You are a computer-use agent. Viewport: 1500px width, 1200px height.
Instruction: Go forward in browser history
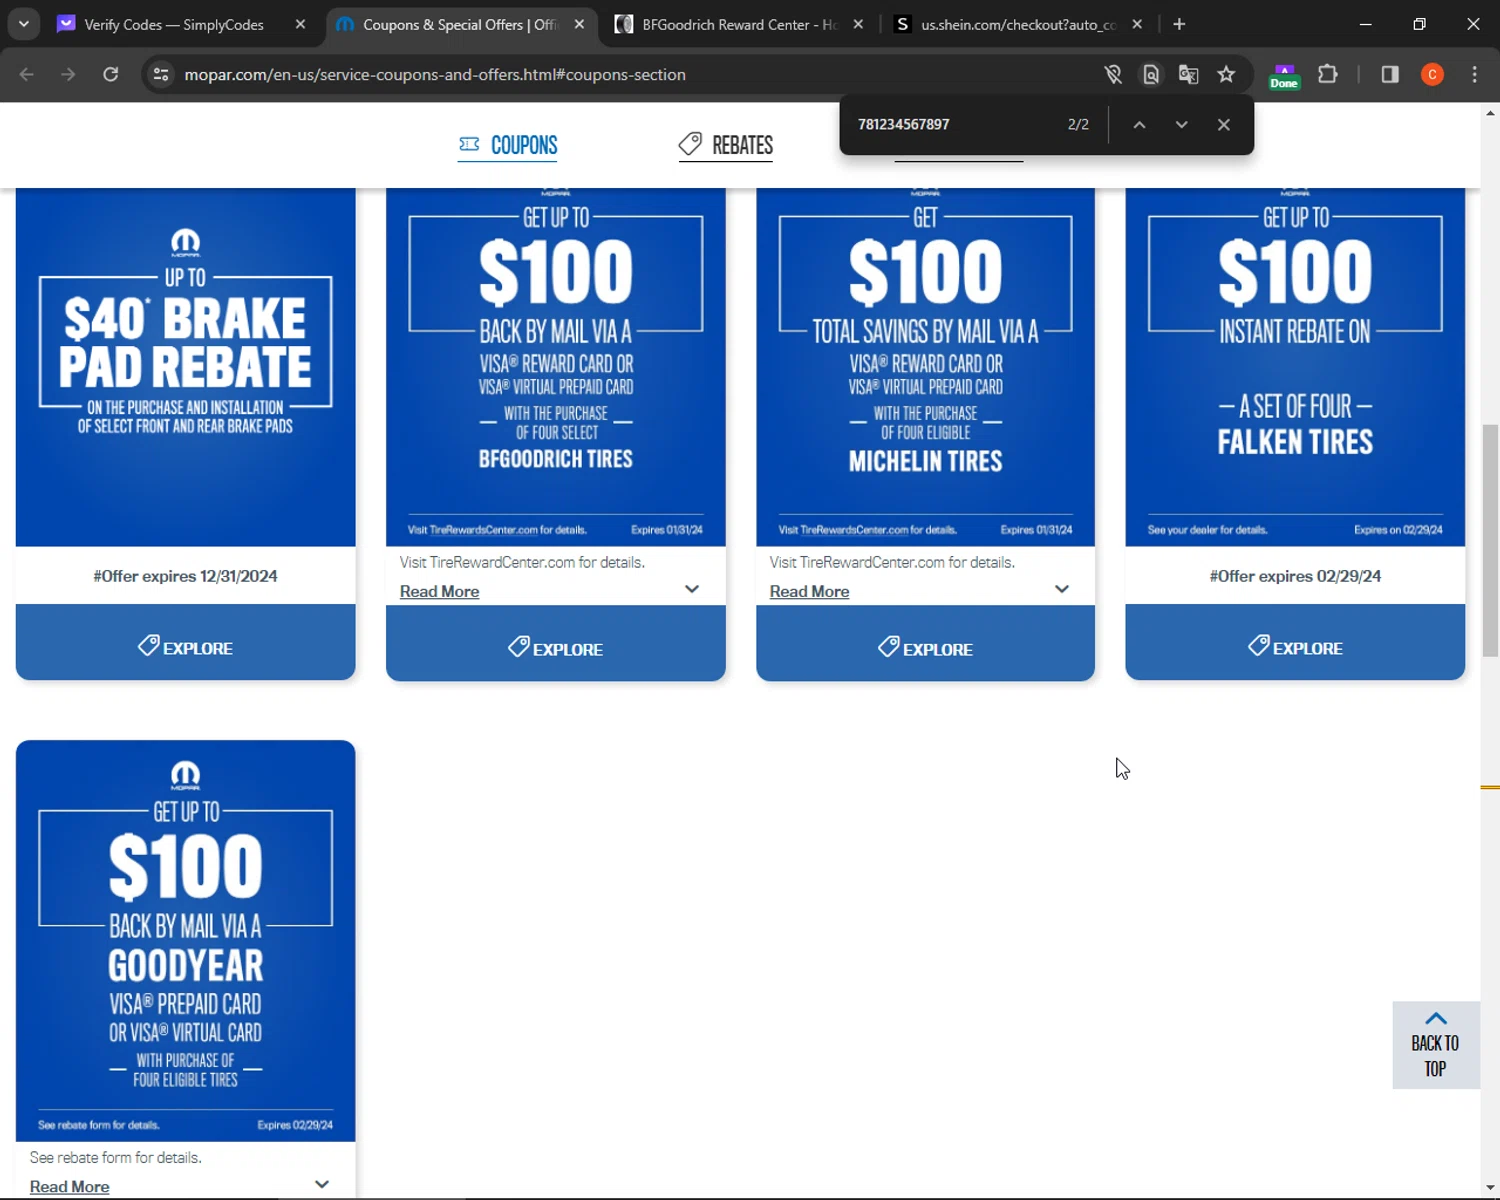pyautogui.click(x=68, y=74)
